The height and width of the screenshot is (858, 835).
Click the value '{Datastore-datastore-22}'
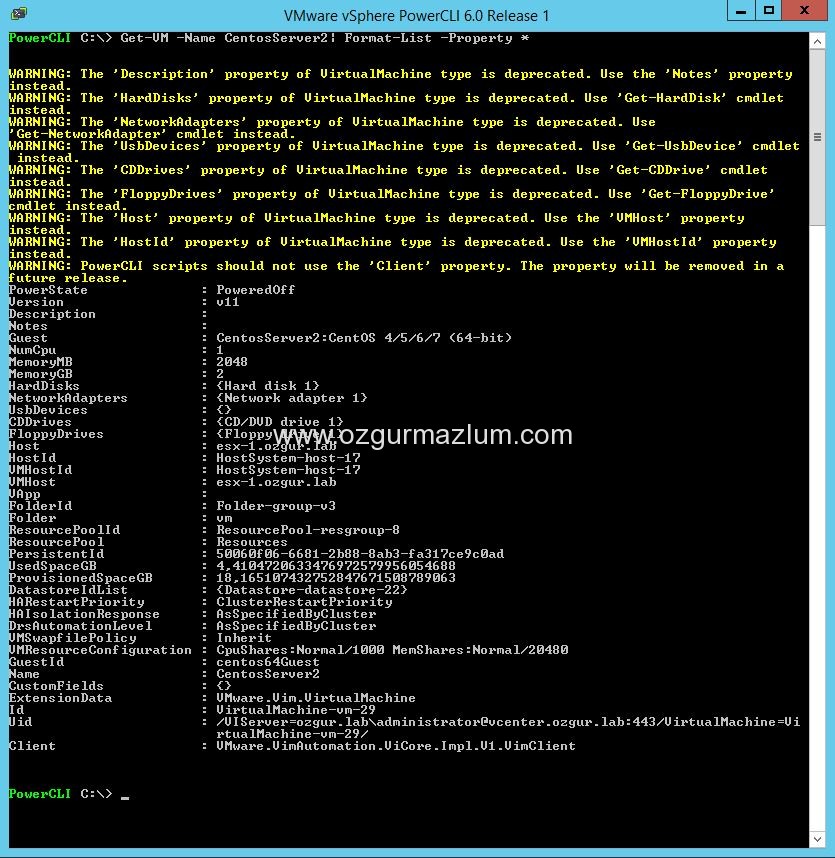[x=312, y=590]
